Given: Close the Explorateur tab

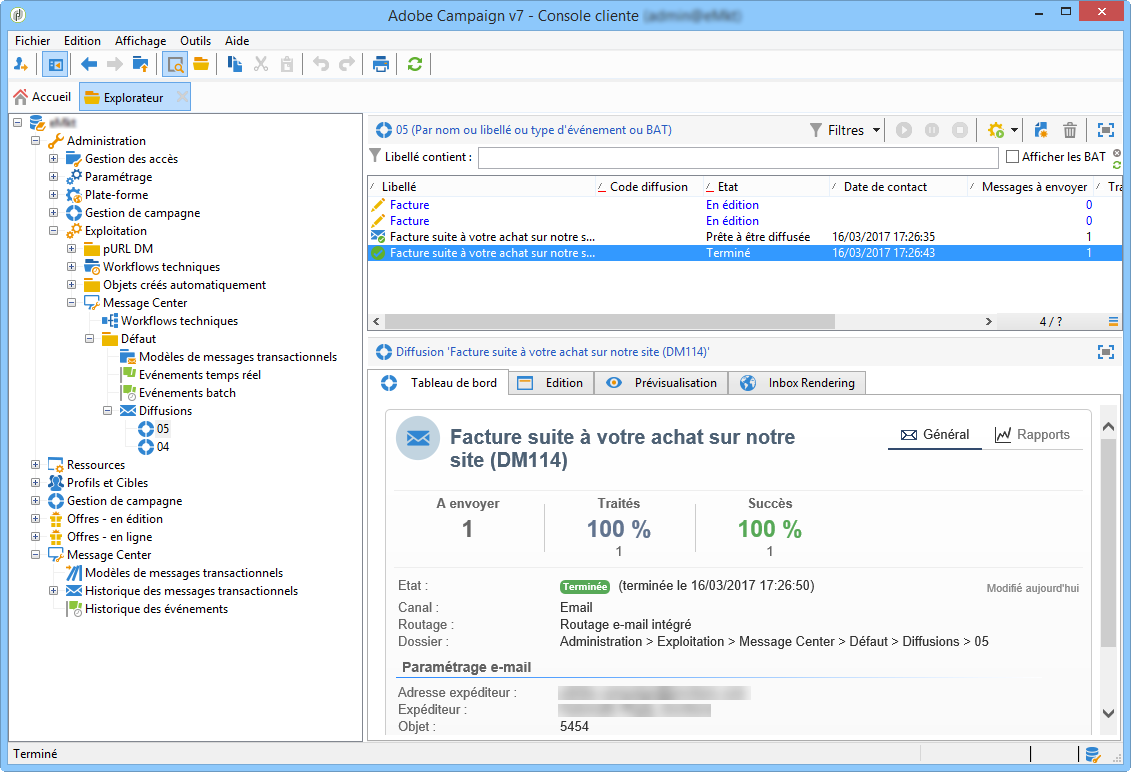Looking at the screenshot, I should pos(182,97).
